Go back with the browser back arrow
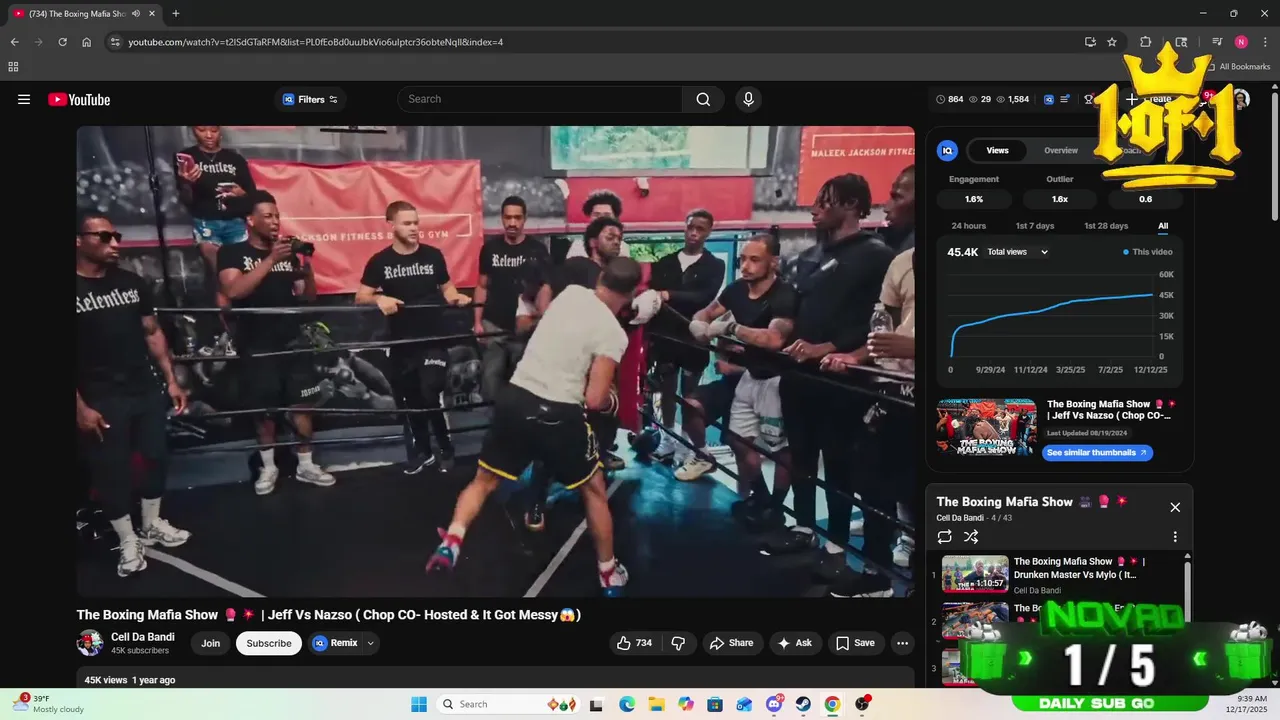Viewport: 1280px width, 720px height. (x=14, y=42)
